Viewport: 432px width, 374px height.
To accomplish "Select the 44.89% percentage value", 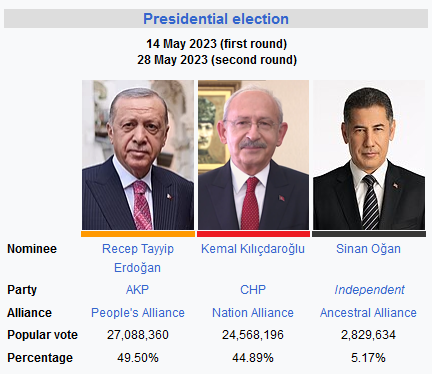I will 253,358.
